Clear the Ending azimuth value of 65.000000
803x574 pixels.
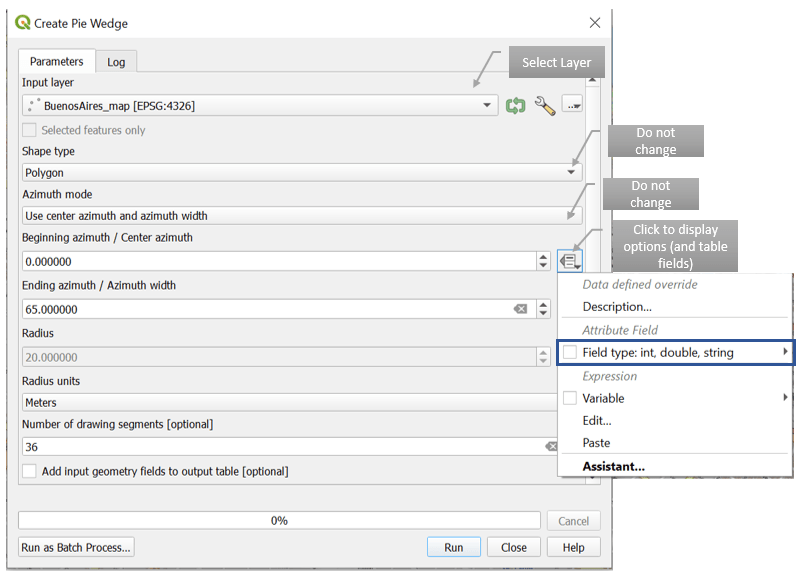click(x=520, y=309)
